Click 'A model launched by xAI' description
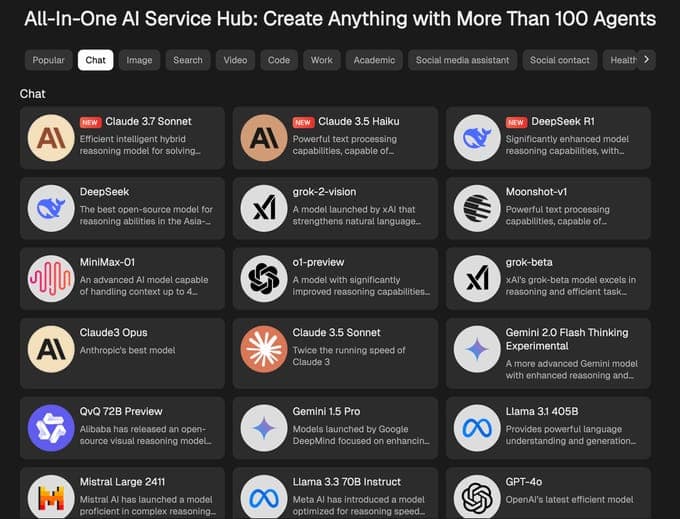680x519 pixels. 356,215
